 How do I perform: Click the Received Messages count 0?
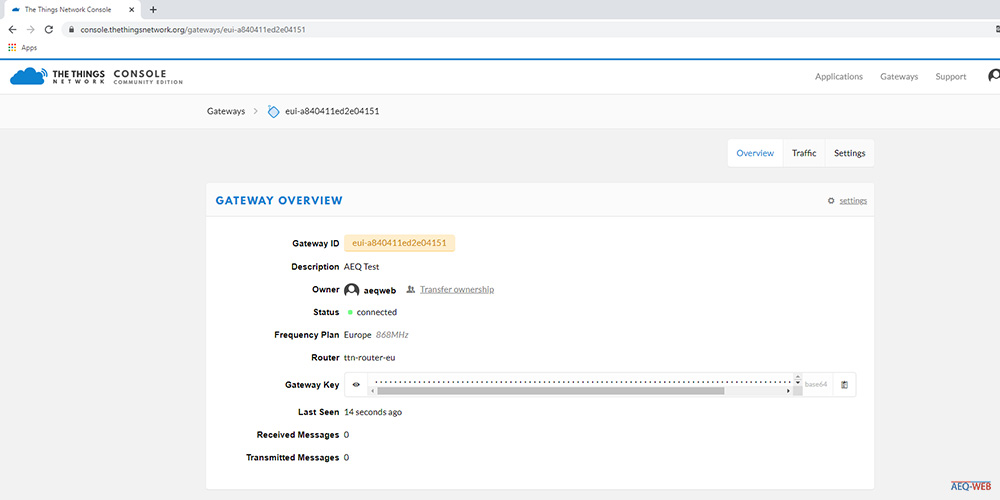(346, 435)
